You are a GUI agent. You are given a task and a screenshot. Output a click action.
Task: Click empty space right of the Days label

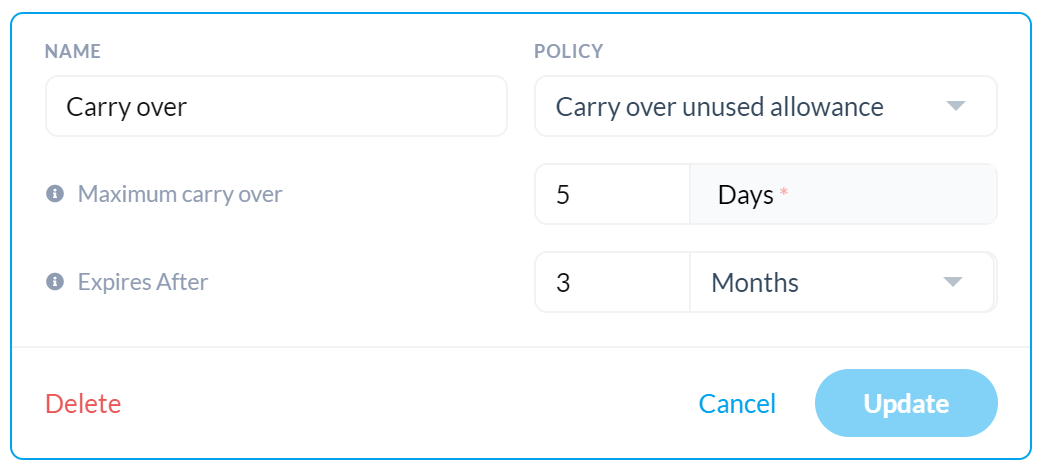(890, 195)
